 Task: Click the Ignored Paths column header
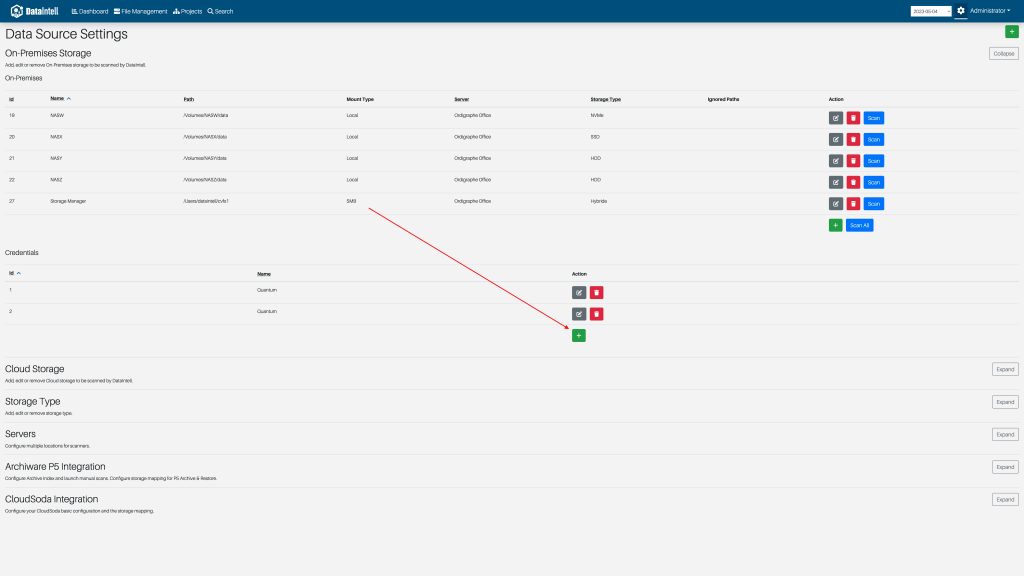pos(723,99)
